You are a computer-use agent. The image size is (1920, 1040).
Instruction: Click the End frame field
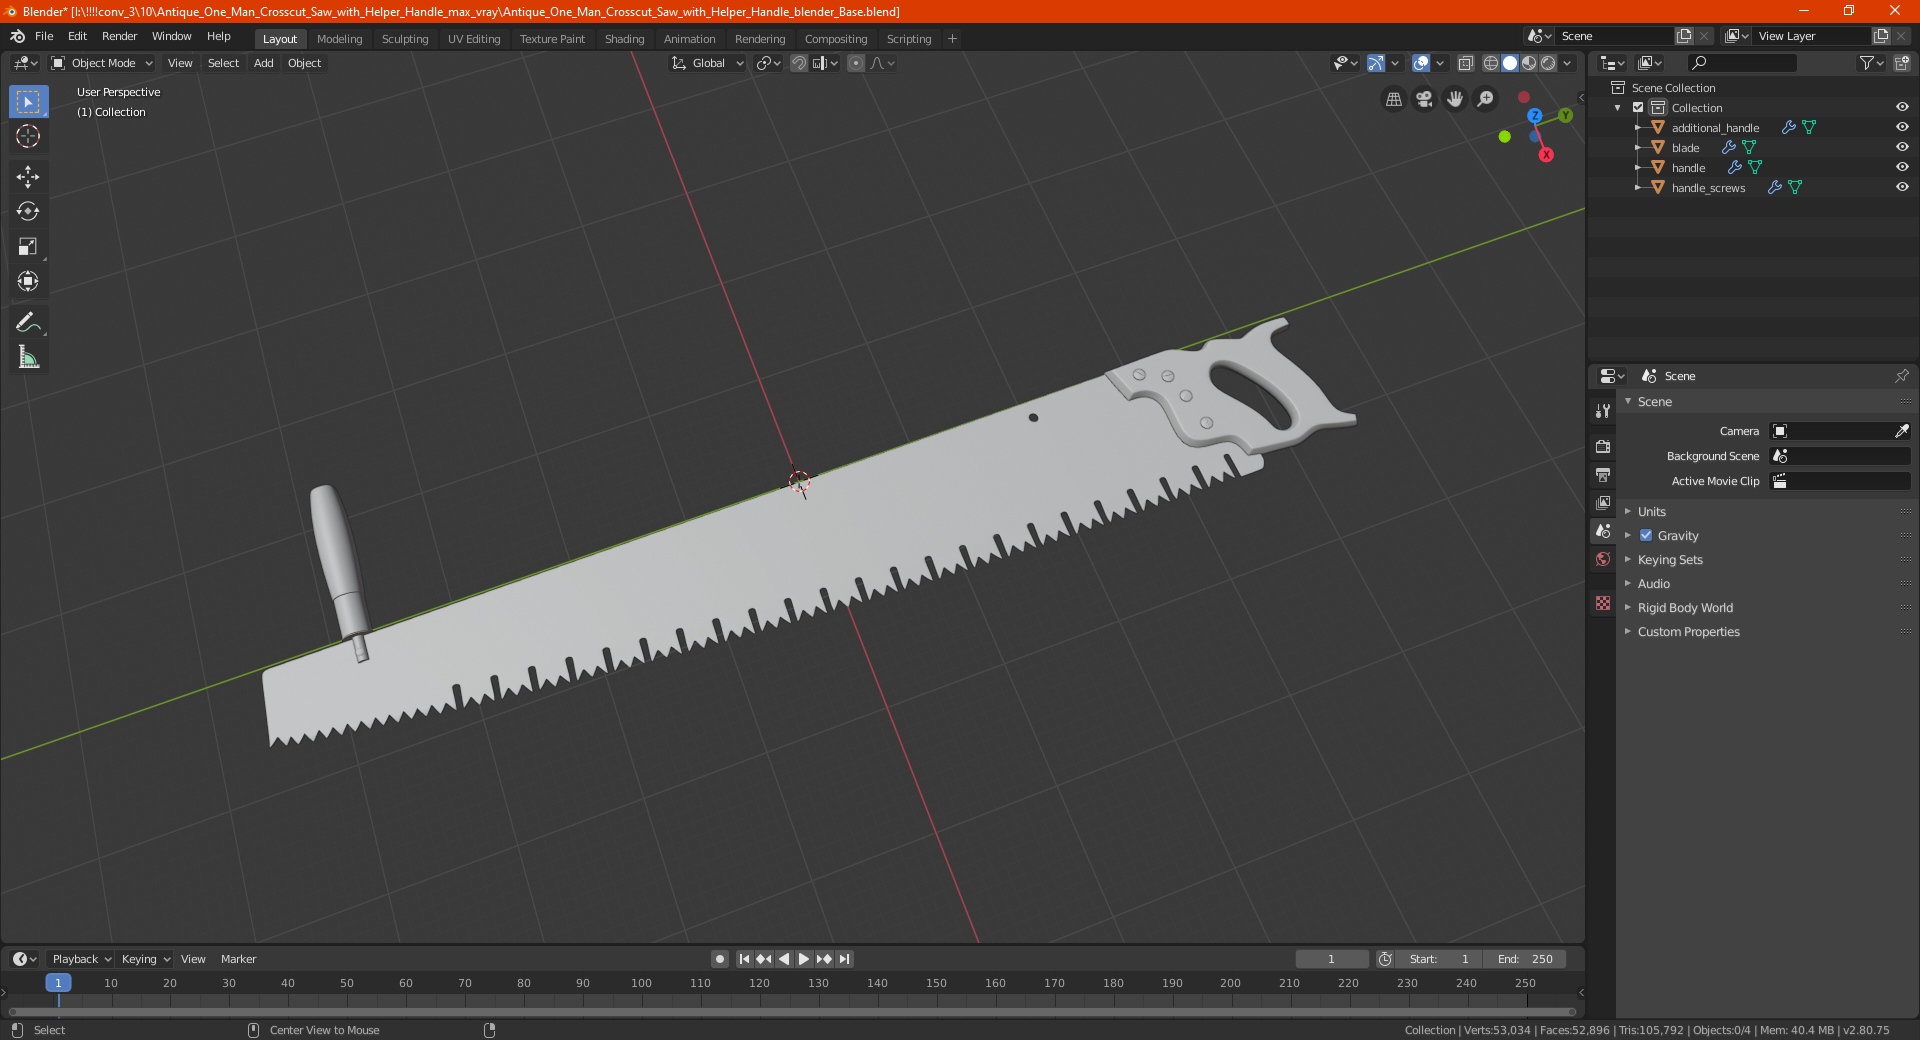pyautogui.click(x=1524, y=959)
